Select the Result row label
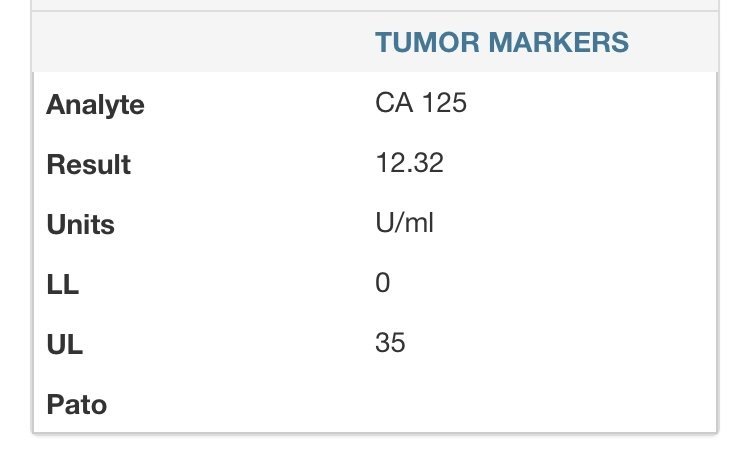 tap(88, 164)
